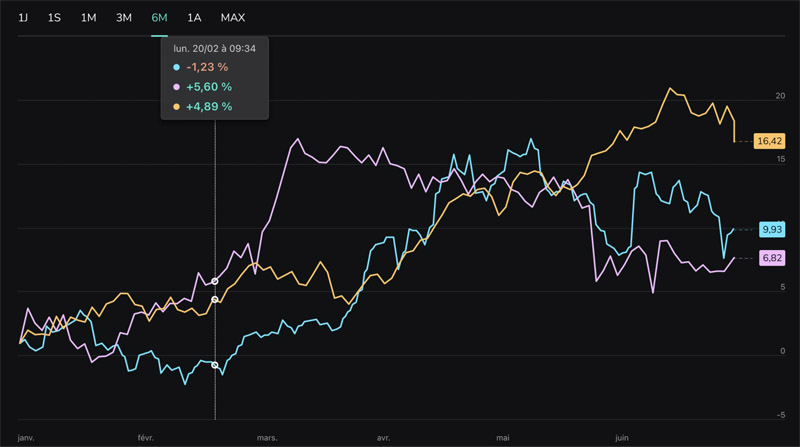This screenshot has width=800, height=447.
Task: Click the blue dot in tooltip
Action: pos(177,67)
